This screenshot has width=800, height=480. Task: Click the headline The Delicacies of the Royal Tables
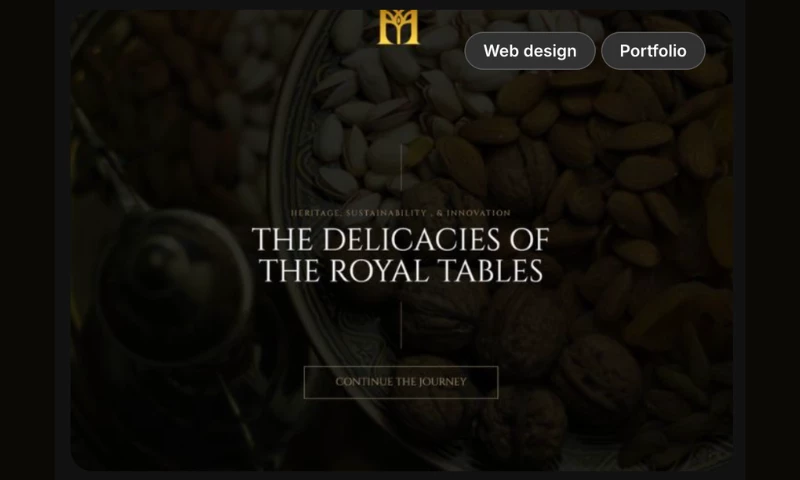click(401, 255)
